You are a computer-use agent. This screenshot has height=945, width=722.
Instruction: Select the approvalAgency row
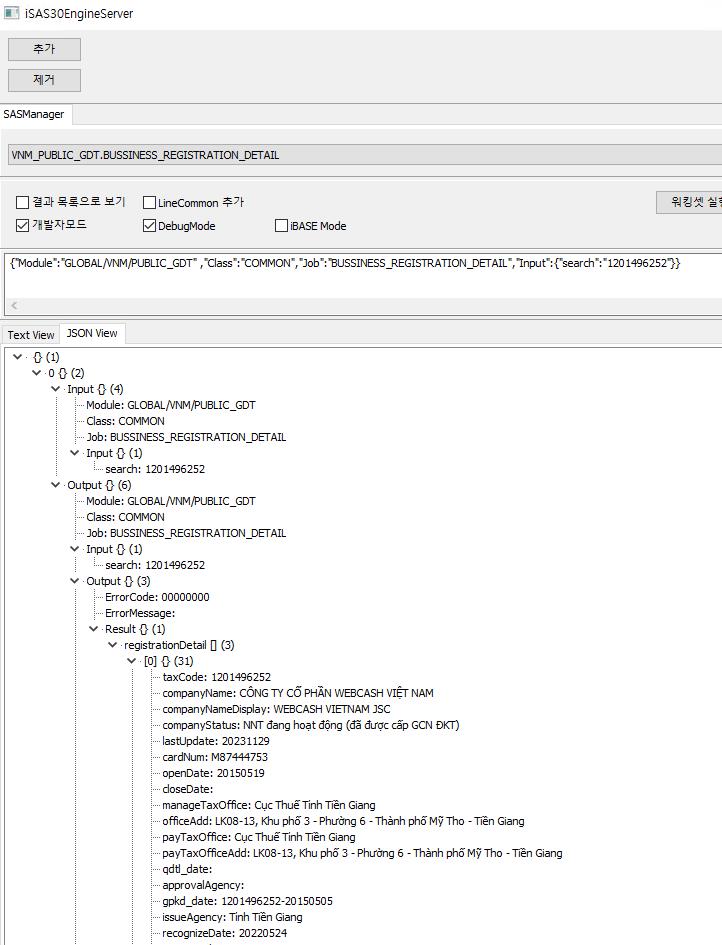(x=203, y=885)
